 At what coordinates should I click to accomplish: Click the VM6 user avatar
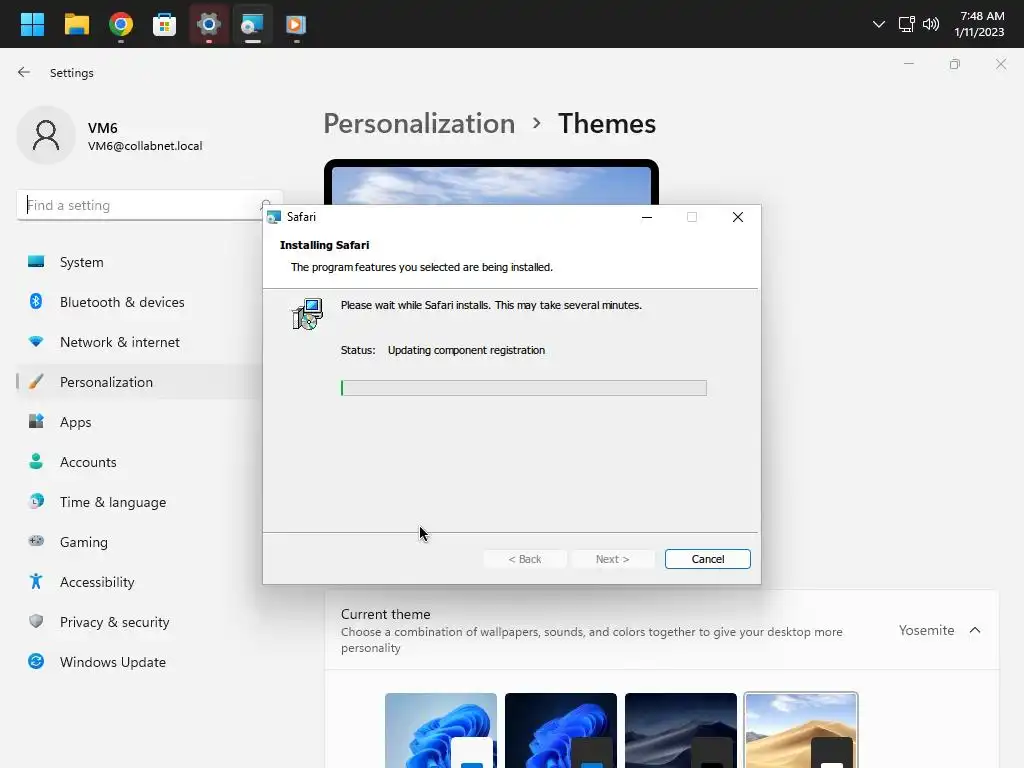point(46,135)
